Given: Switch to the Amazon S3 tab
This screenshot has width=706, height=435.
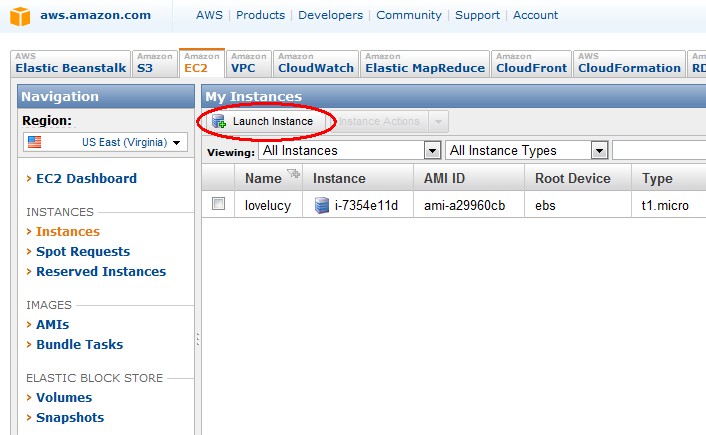Looking at the screenshot, I should (x=154, y=63).
